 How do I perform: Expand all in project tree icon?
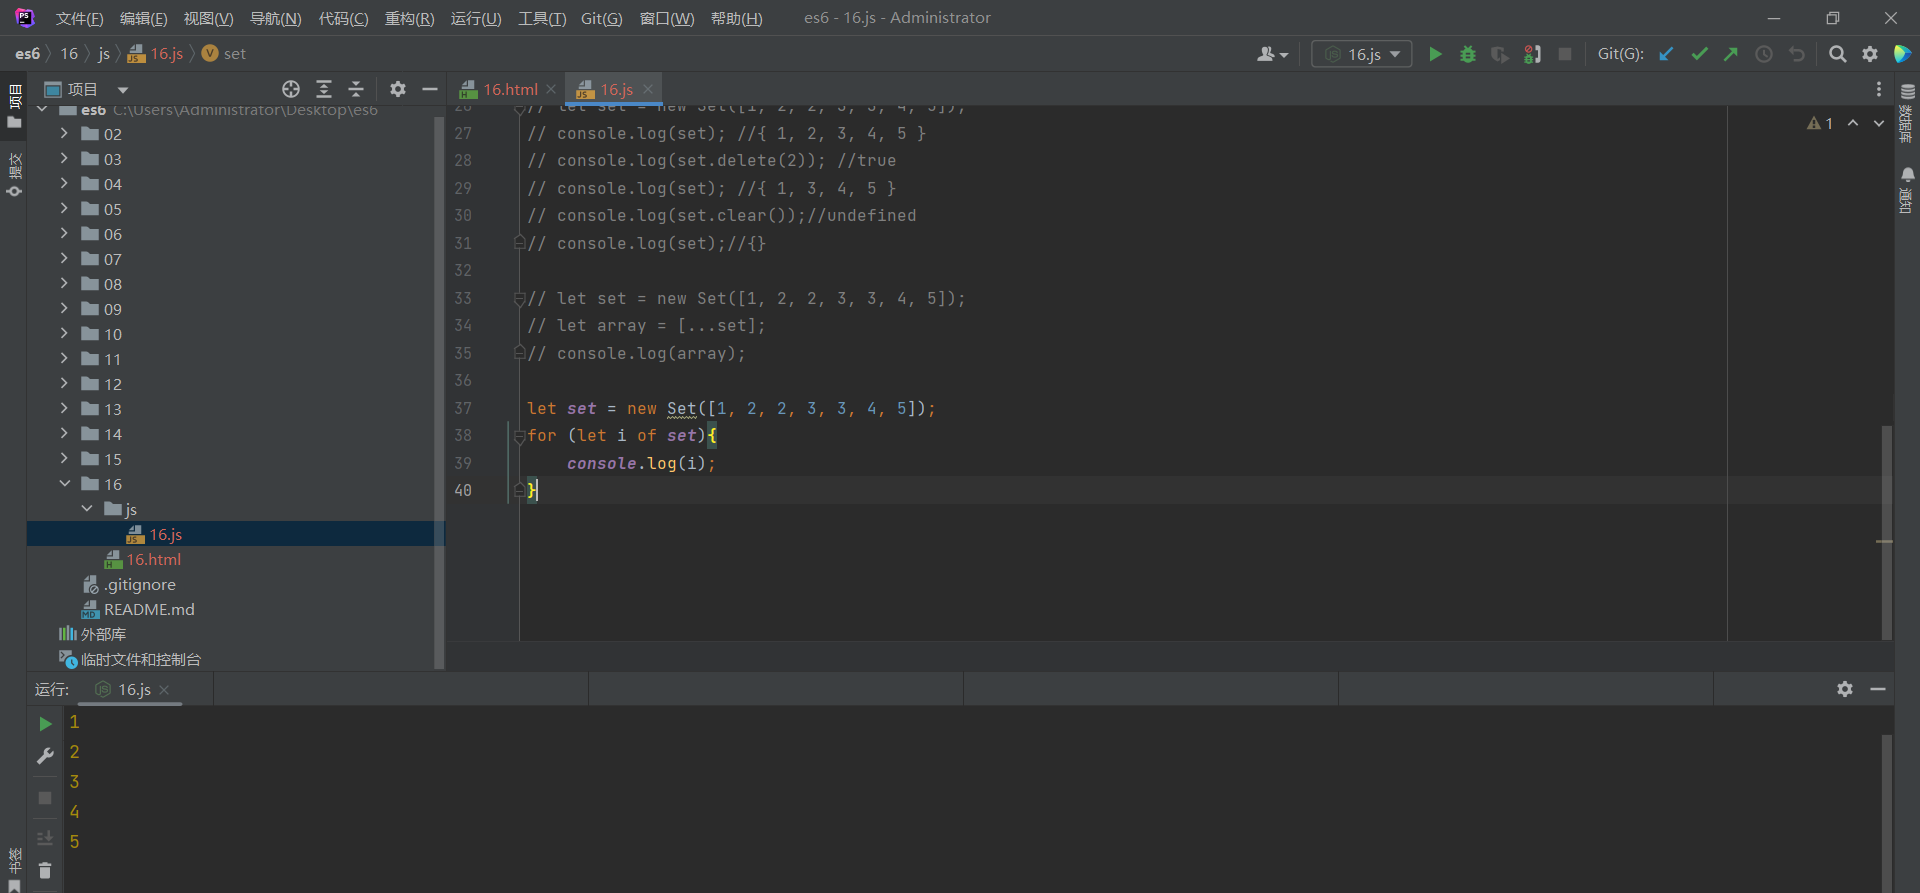[x=324, y=89]
